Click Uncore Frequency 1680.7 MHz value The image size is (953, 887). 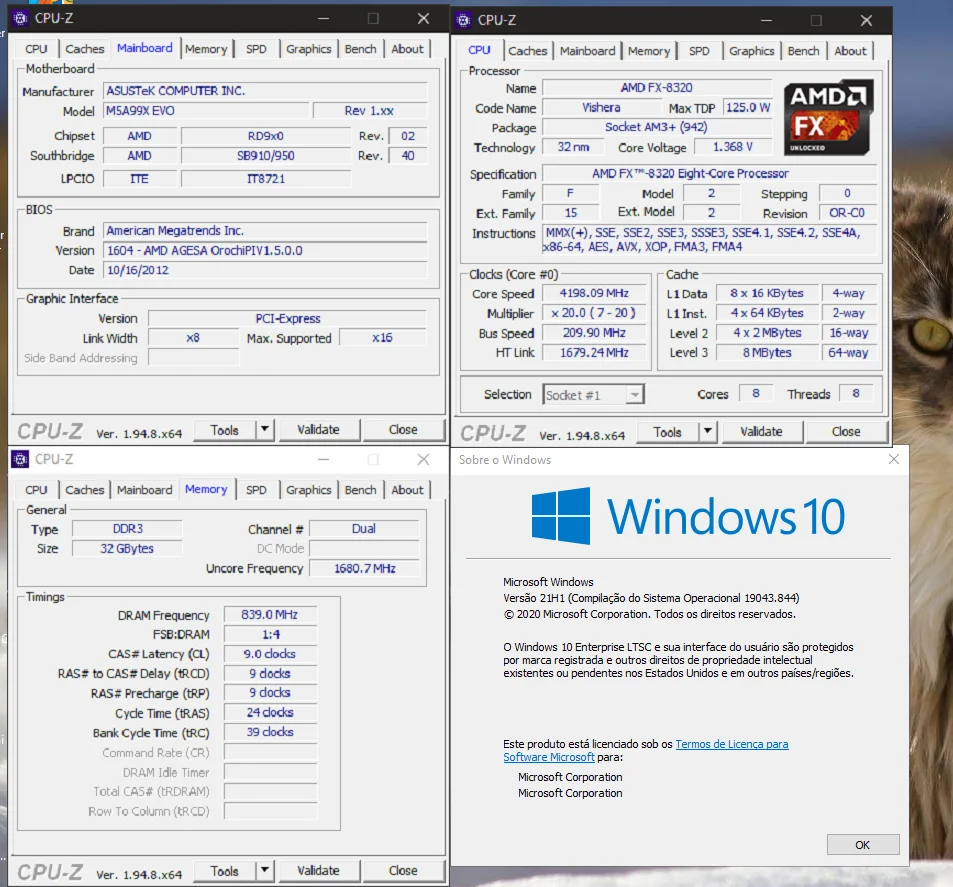click(x=365, y=568)
